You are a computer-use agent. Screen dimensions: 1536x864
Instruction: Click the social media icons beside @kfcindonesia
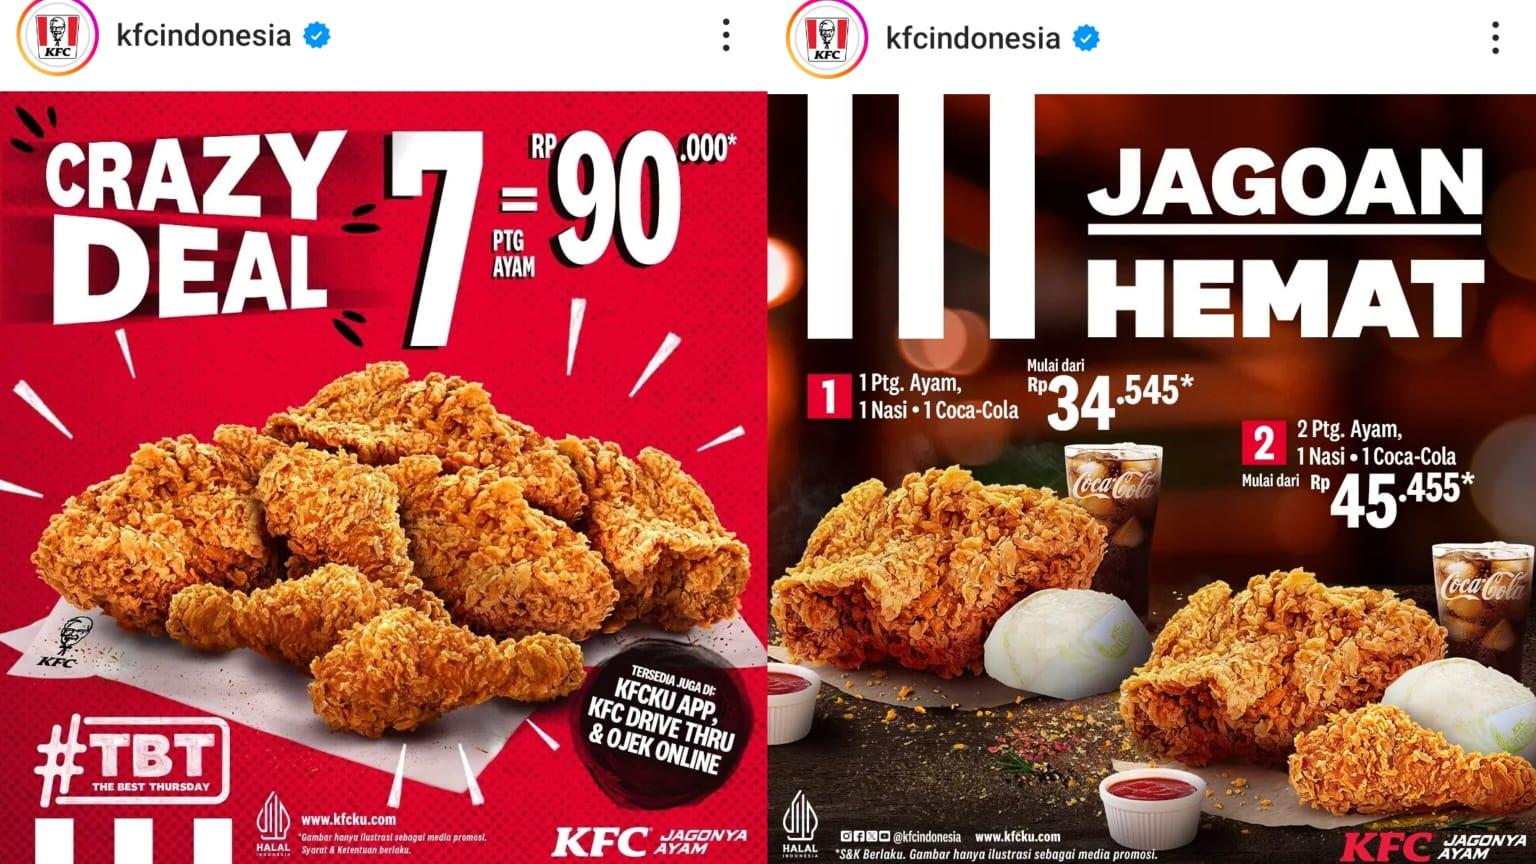(x=865, y=837)
